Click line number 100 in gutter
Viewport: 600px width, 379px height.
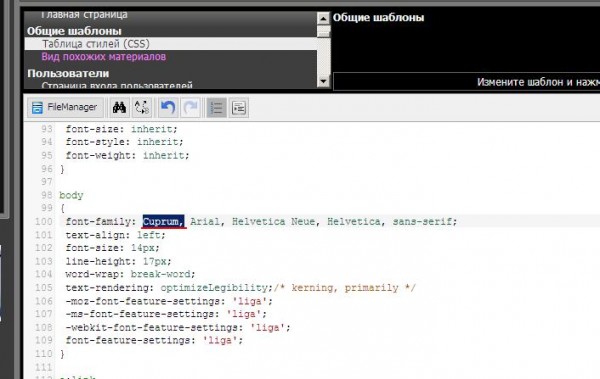pos(44,221)
